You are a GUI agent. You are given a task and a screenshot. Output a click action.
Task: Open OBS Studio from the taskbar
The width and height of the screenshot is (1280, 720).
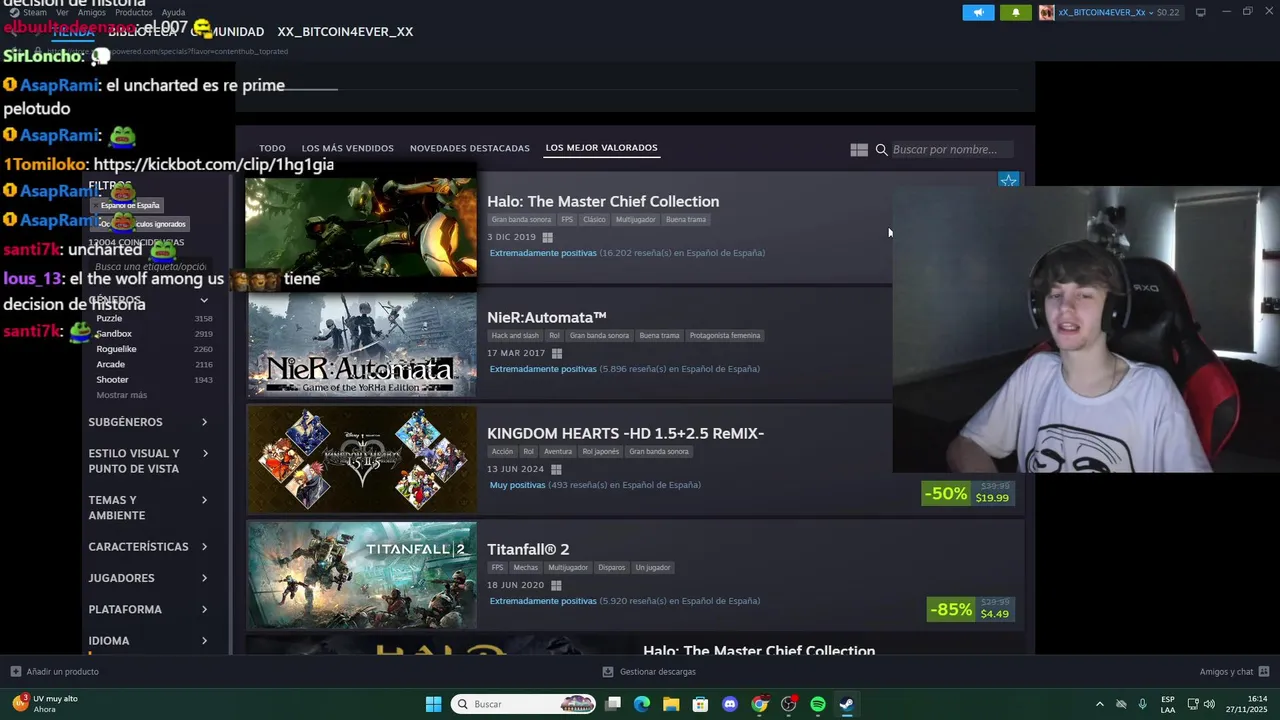click(789, 704)
